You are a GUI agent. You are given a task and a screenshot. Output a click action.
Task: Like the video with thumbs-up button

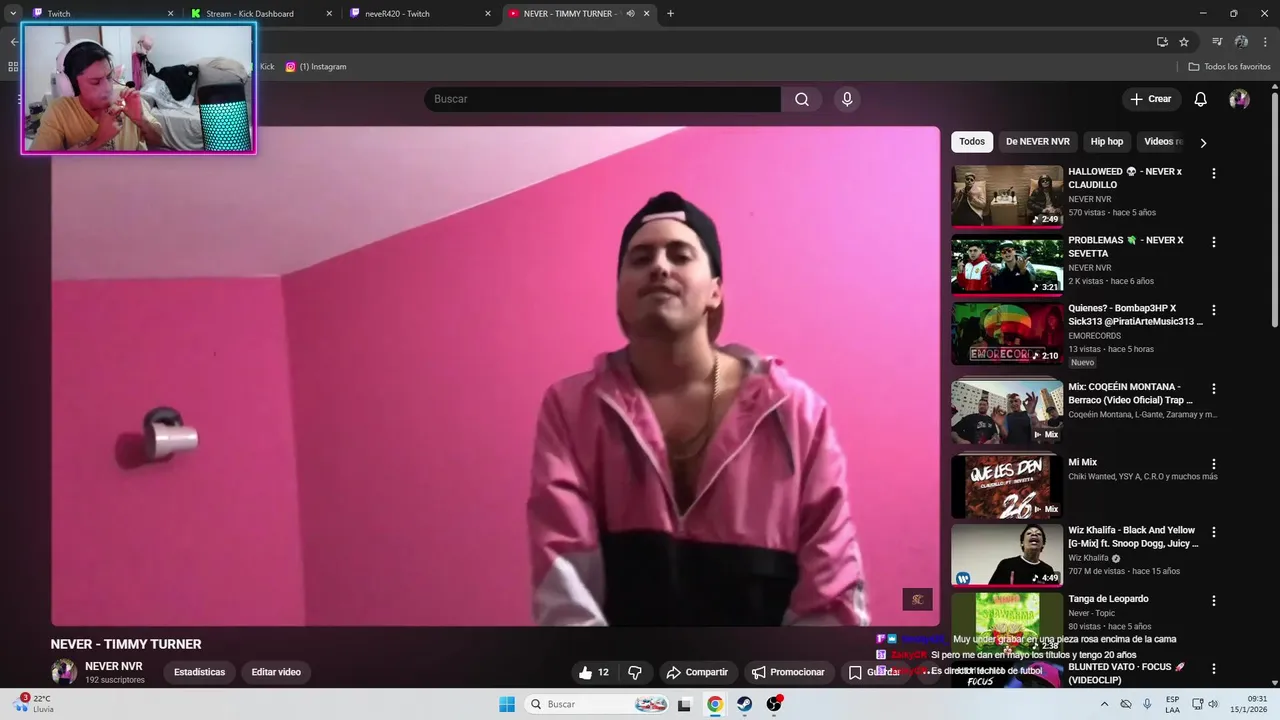(x=595, y=672)
